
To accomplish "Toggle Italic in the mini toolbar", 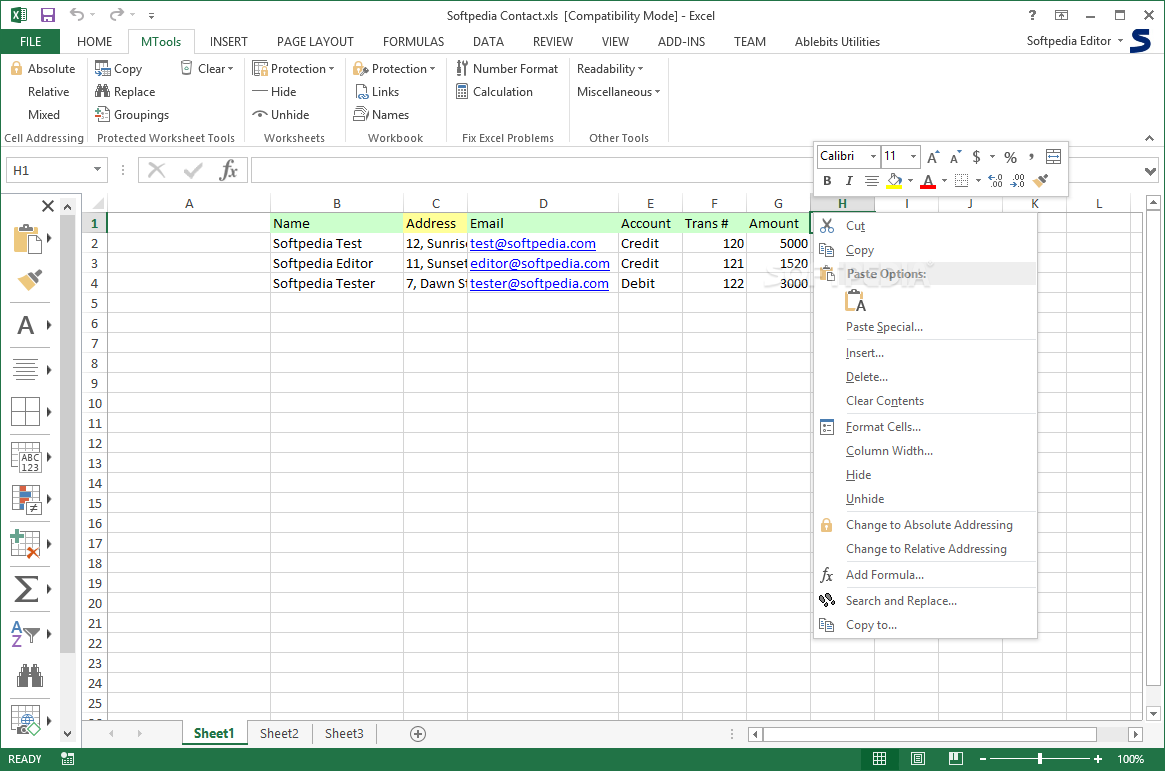I will [x=848, y=180].
